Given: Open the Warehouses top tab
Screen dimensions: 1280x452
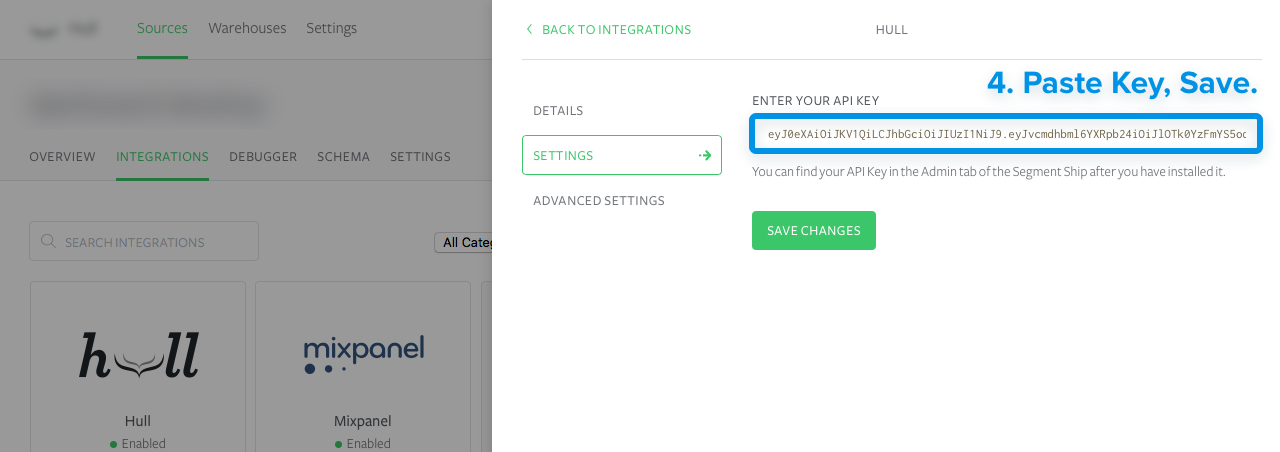Looking at the screenshot, I should point(247,28).
